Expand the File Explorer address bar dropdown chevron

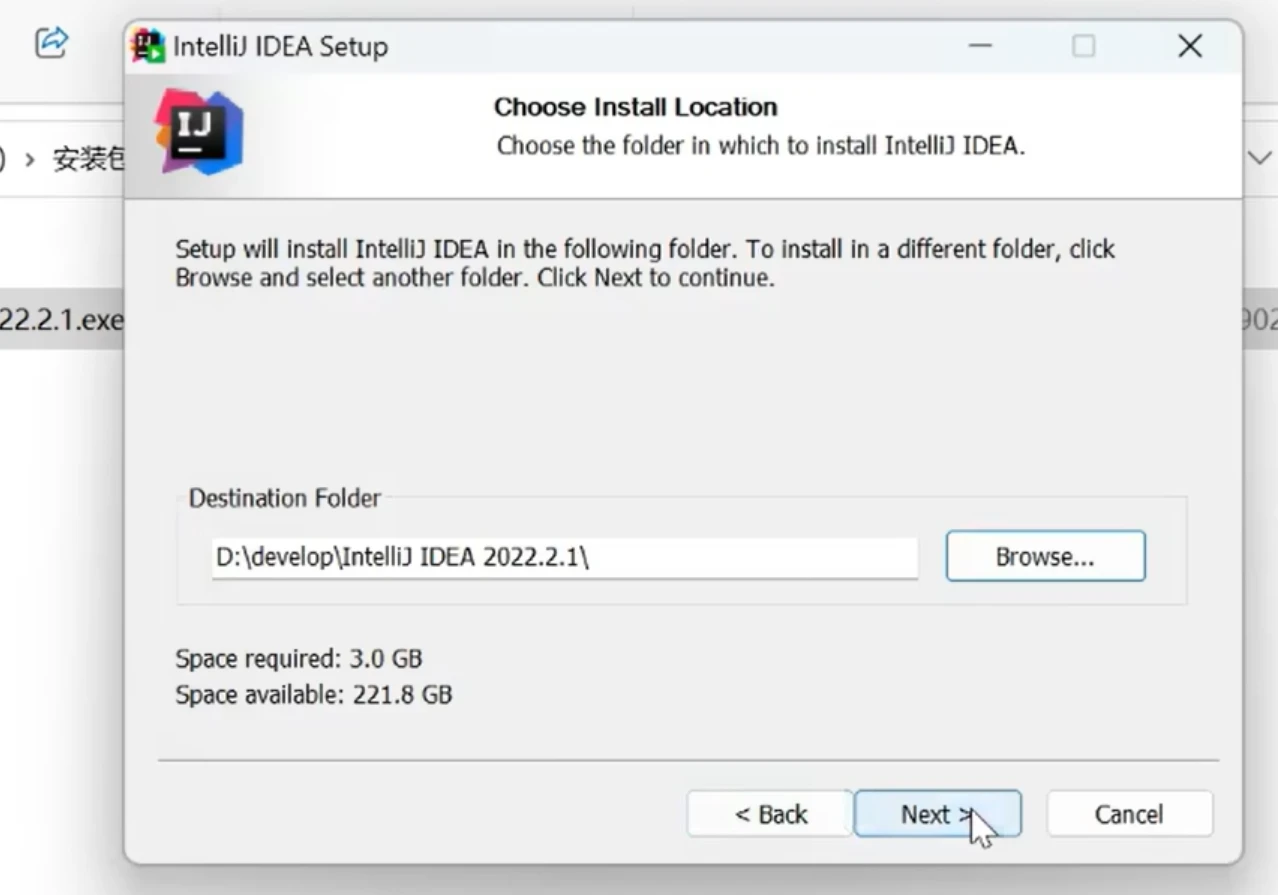[x=1259, y=158]
